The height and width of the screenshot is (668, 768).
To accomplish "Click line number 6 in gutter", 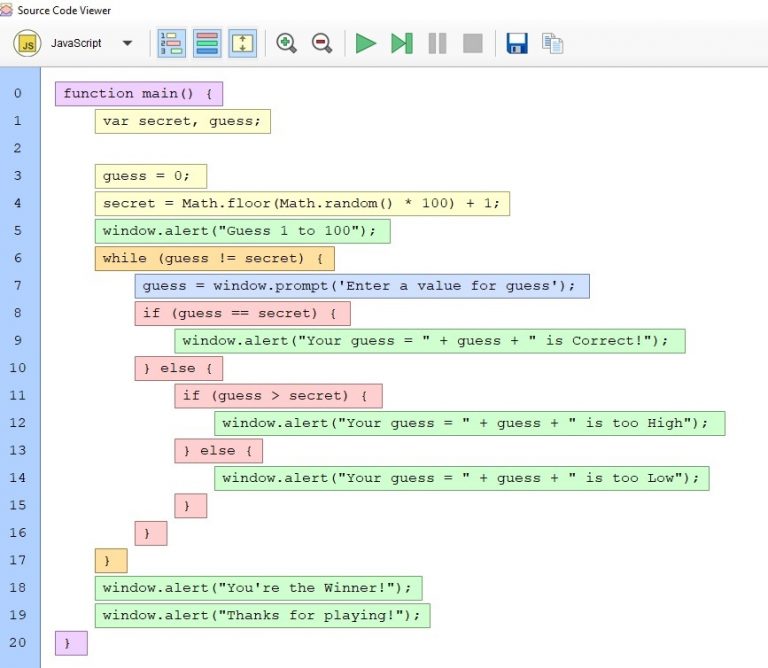I will coord(18,258).
